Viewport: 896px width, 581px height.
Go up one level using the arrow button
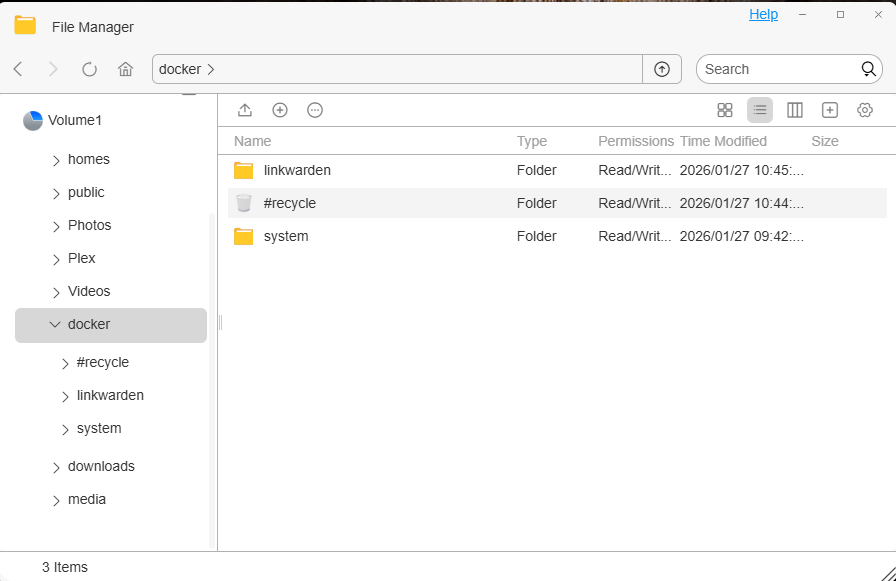(x=662, y=69)
